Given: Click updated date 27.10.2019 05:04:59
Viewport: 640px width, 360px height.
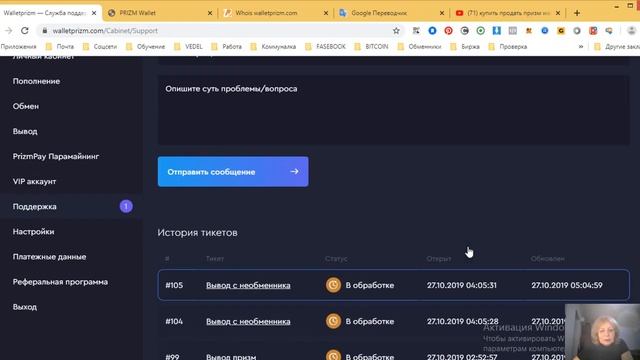Looking at the screenshot, I should pyautogui.click(x=567, y=285).
